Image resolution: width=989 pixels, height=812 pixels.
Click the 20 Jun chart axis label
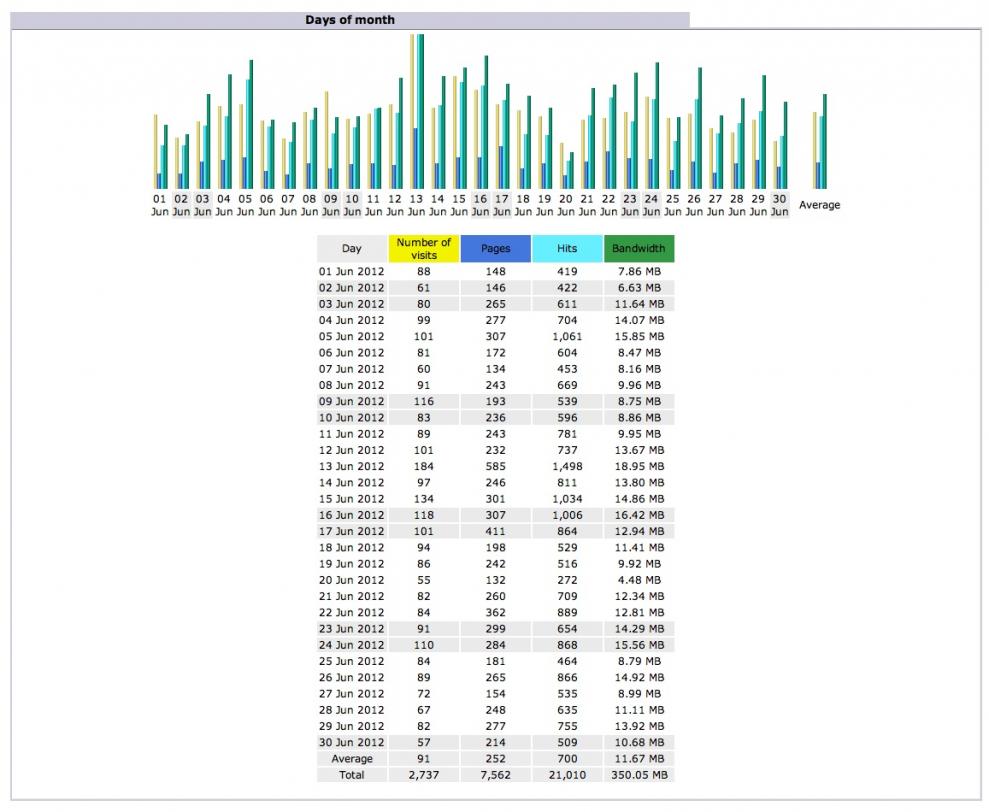coord(566,205)
